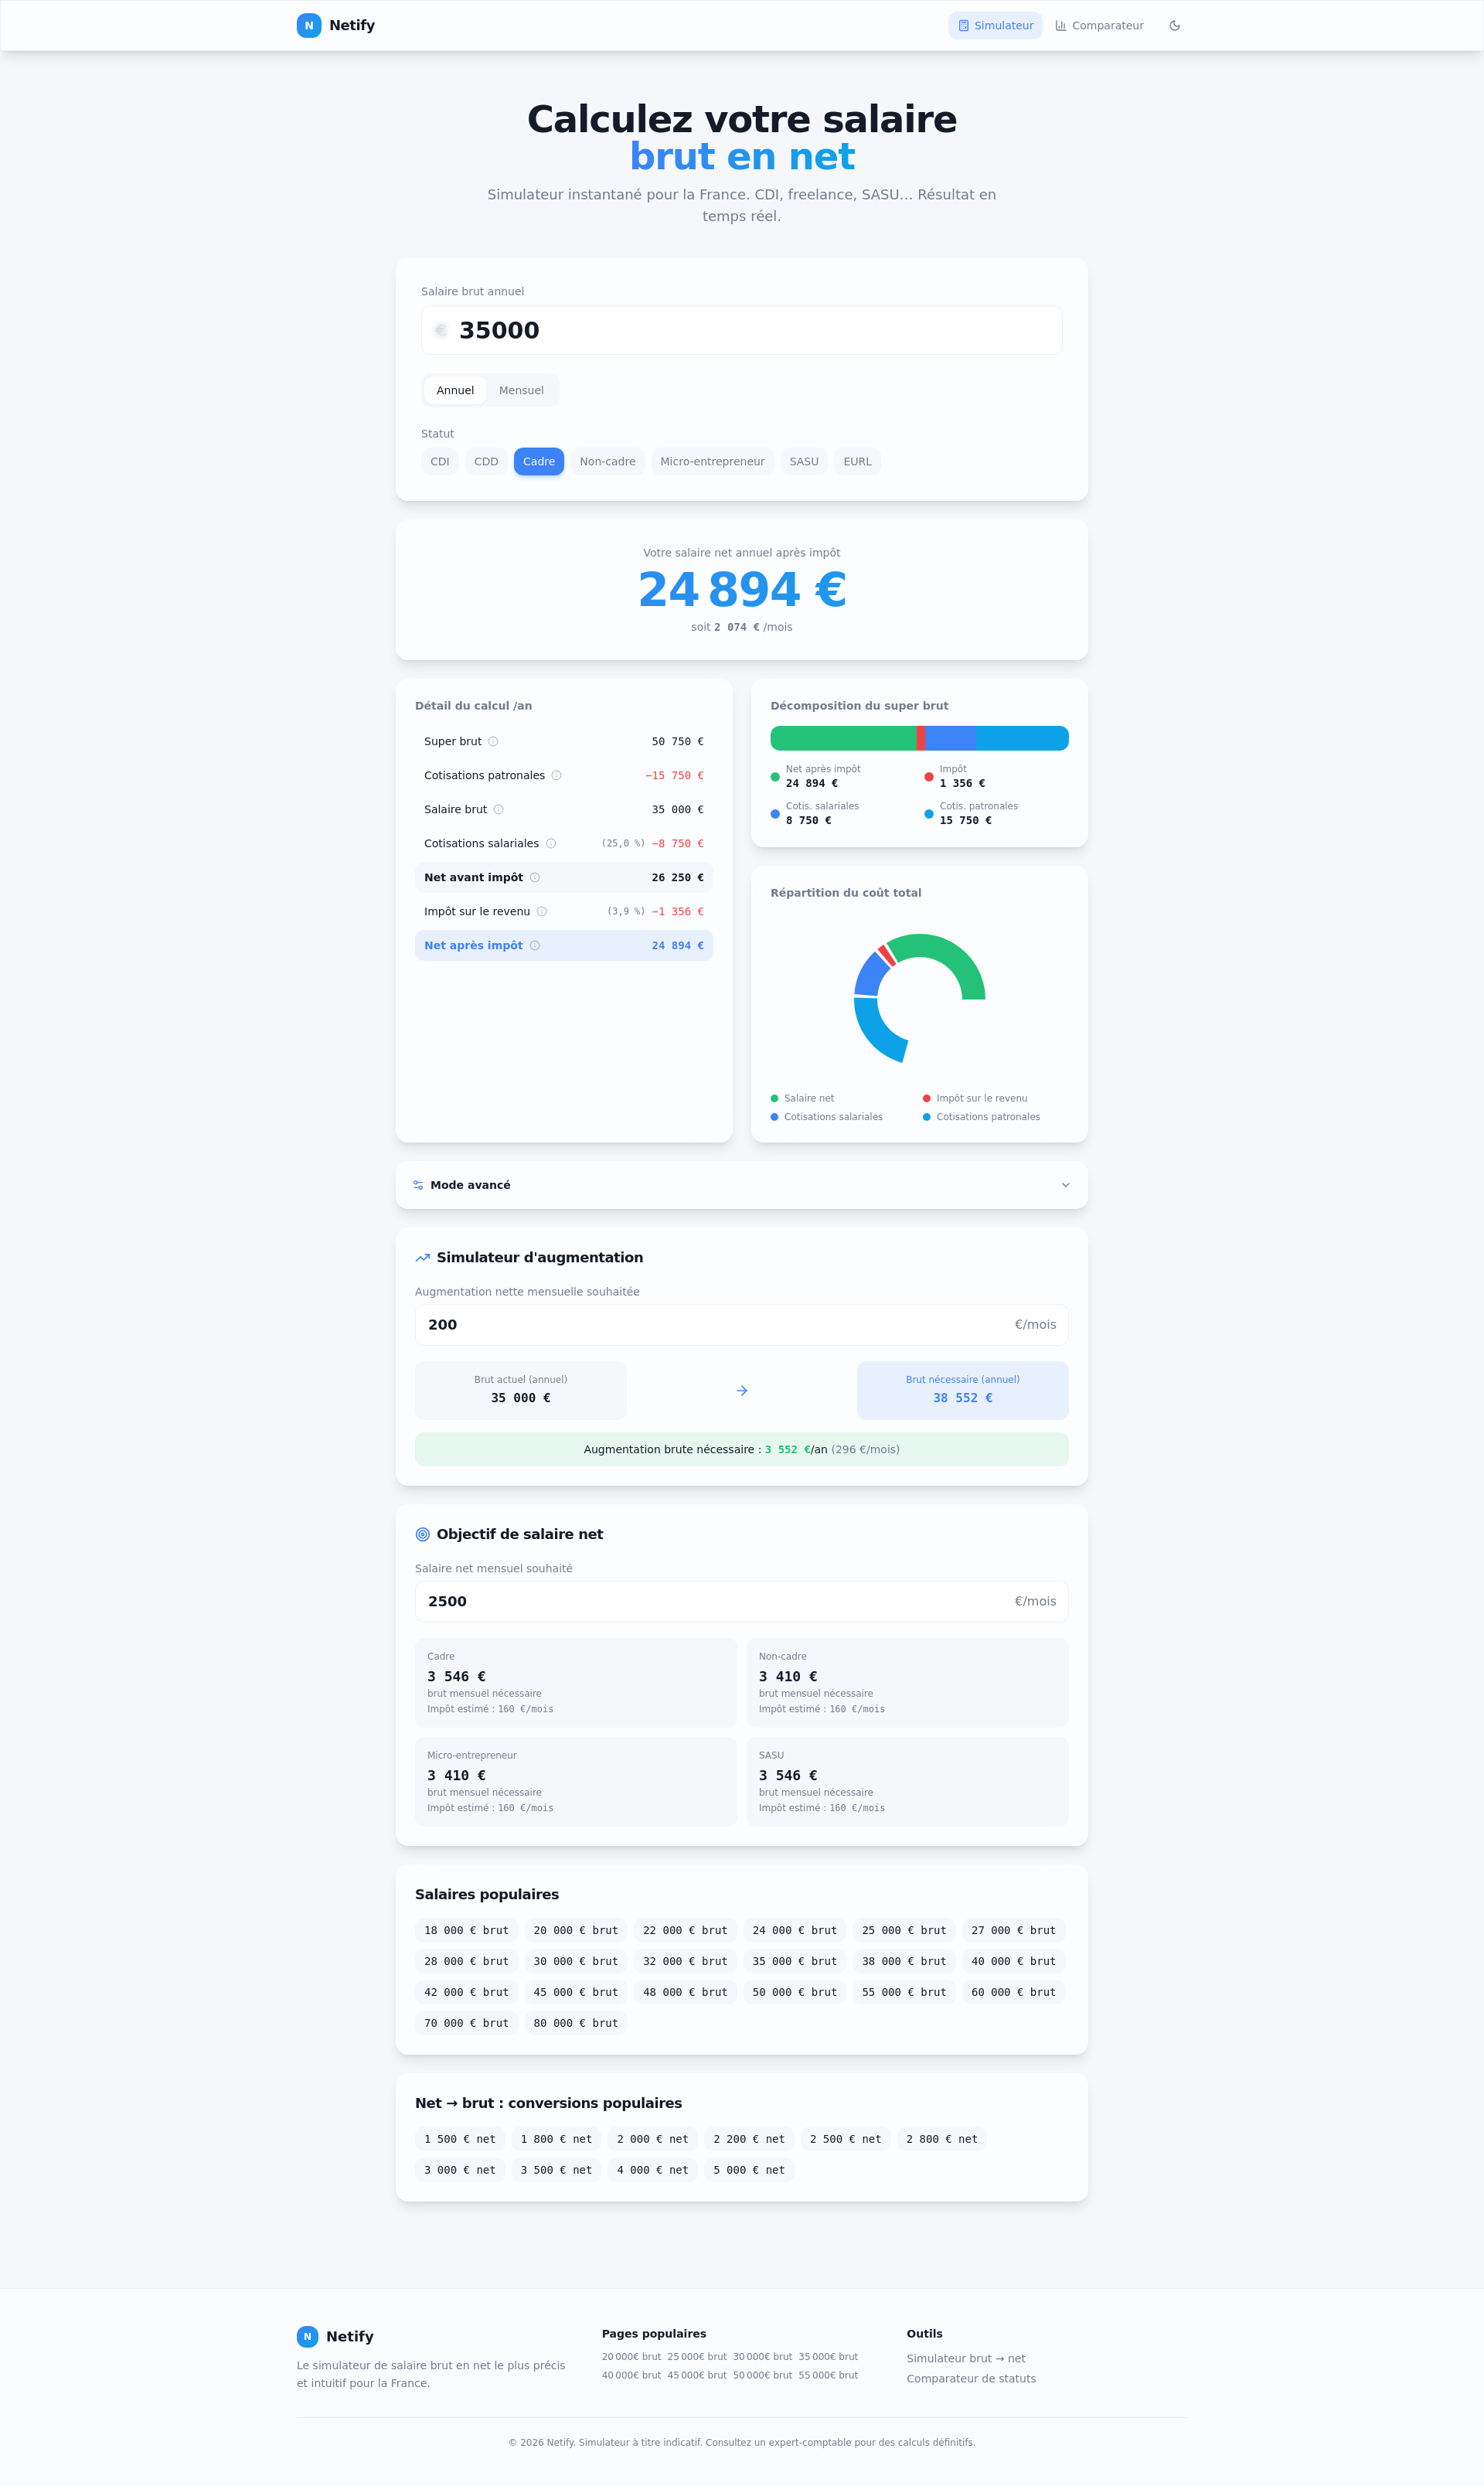
Task: Select SASU status
Action: [804, 462]
